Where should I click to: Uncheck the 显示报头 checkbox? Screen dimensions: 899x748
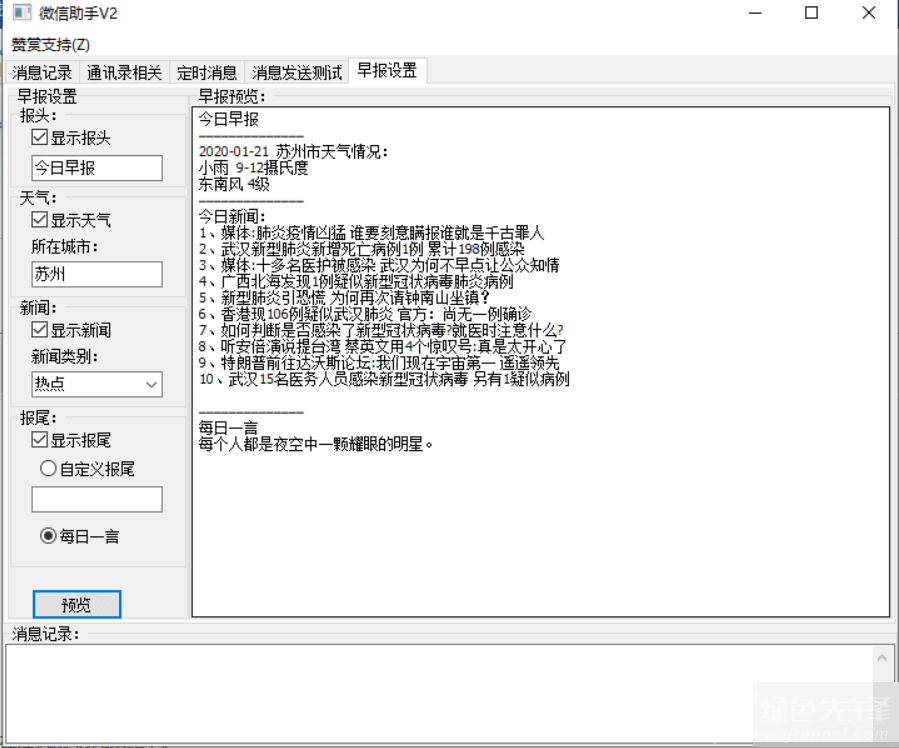(x=40, y=137)
